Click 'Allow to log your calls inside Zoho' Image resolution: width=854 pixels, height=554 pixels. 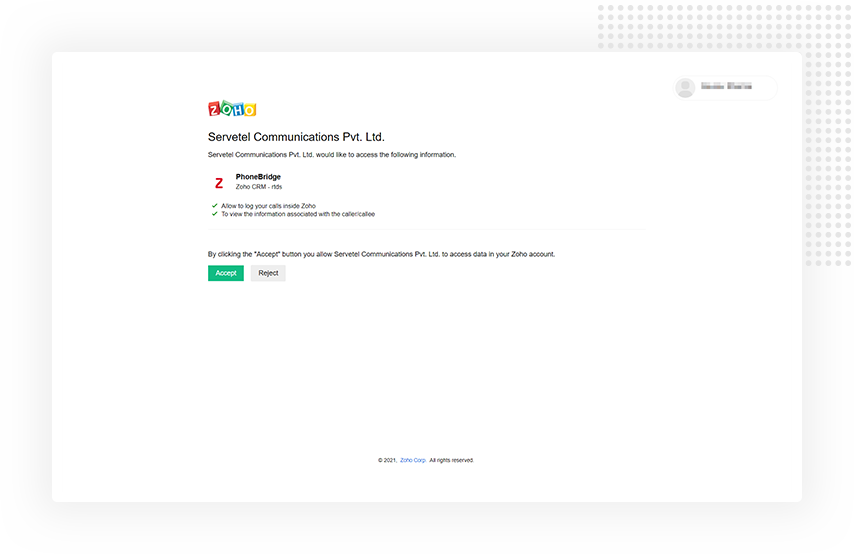tap(269, 206)
